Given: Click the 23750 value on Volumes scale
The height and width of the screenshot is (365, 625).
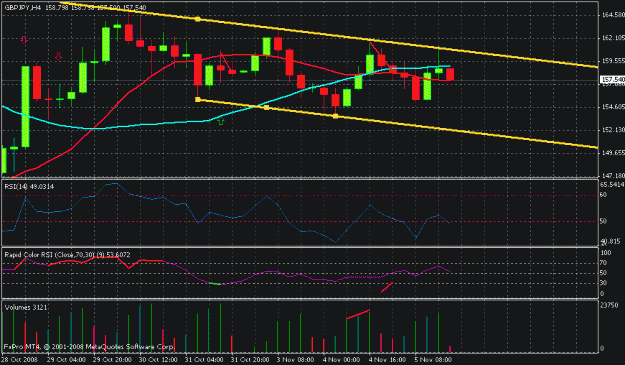Looking at the screenshot, I should click(x=609, y=305).
